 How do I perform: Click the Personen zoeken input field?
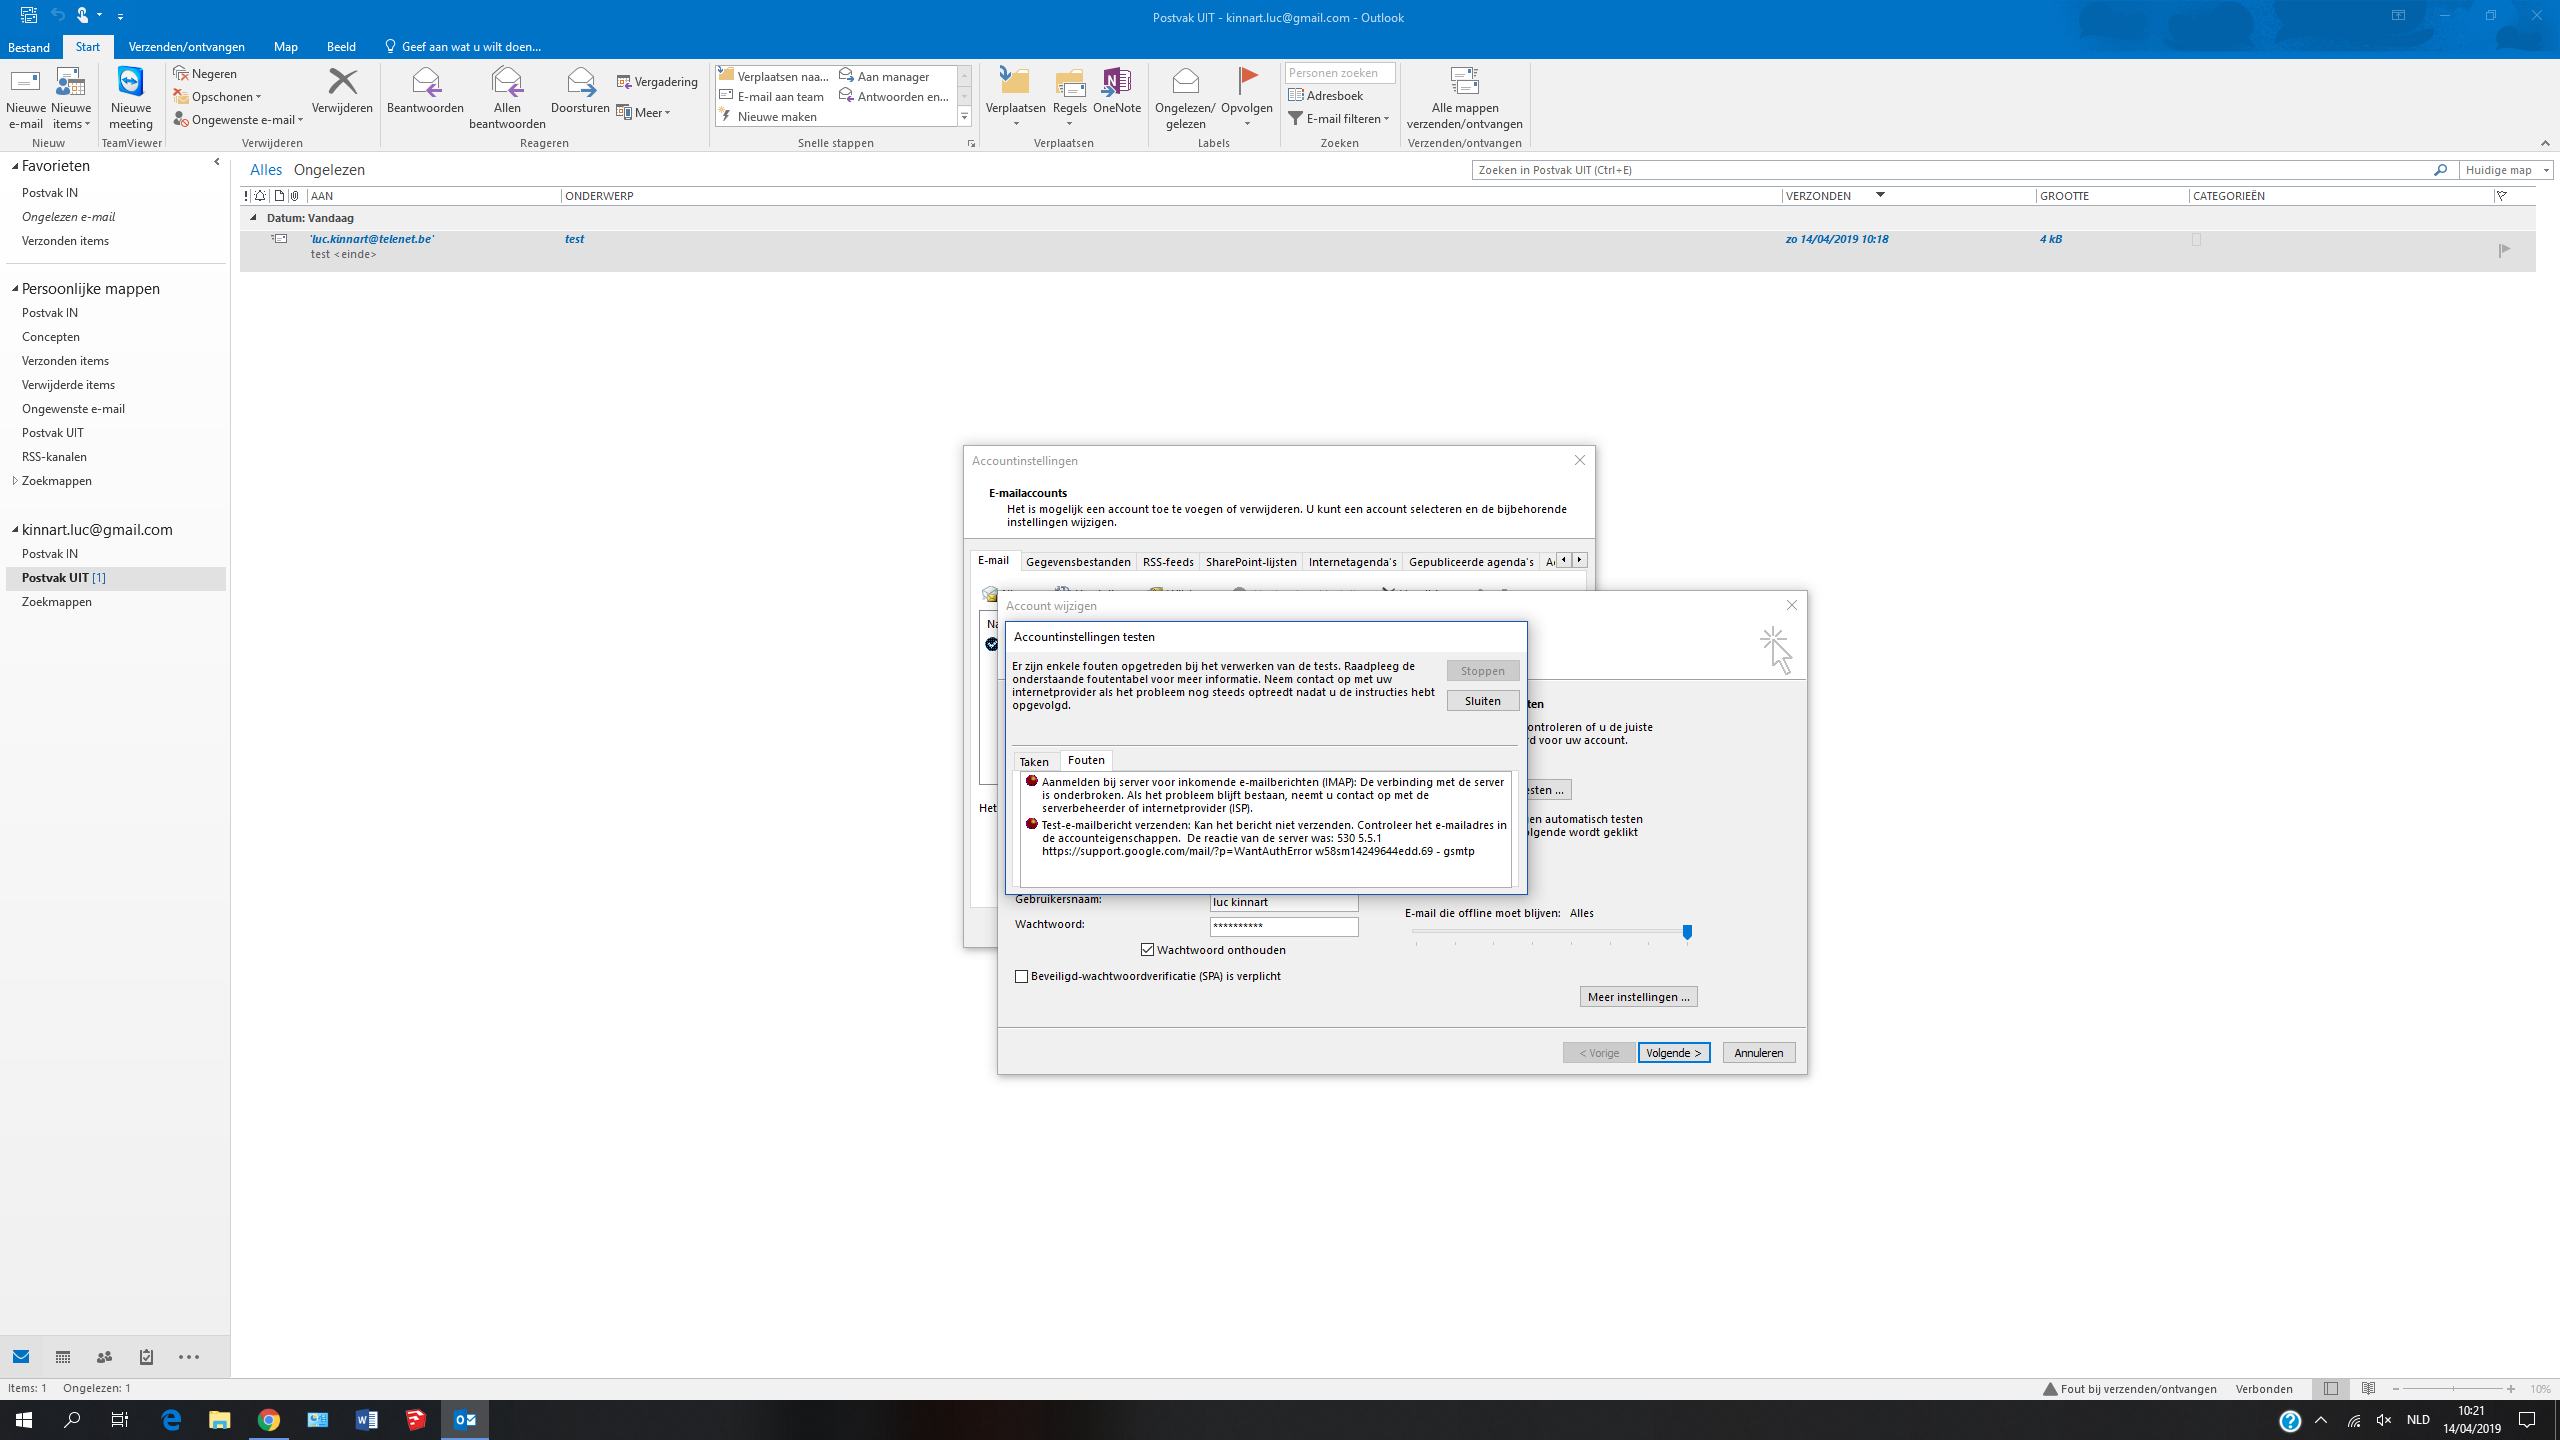(1339, 73)
